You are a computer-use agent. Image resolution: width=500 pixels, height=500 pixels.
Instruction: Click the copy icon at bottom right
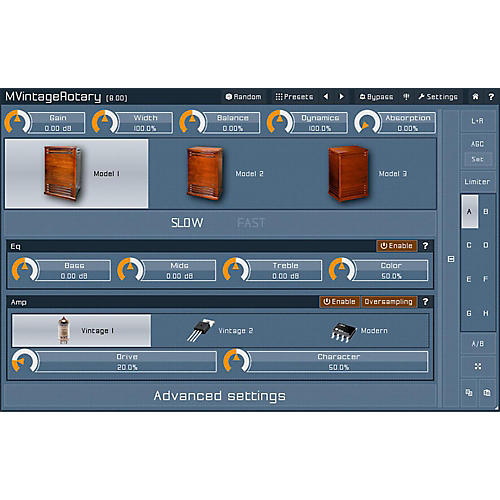469,393
